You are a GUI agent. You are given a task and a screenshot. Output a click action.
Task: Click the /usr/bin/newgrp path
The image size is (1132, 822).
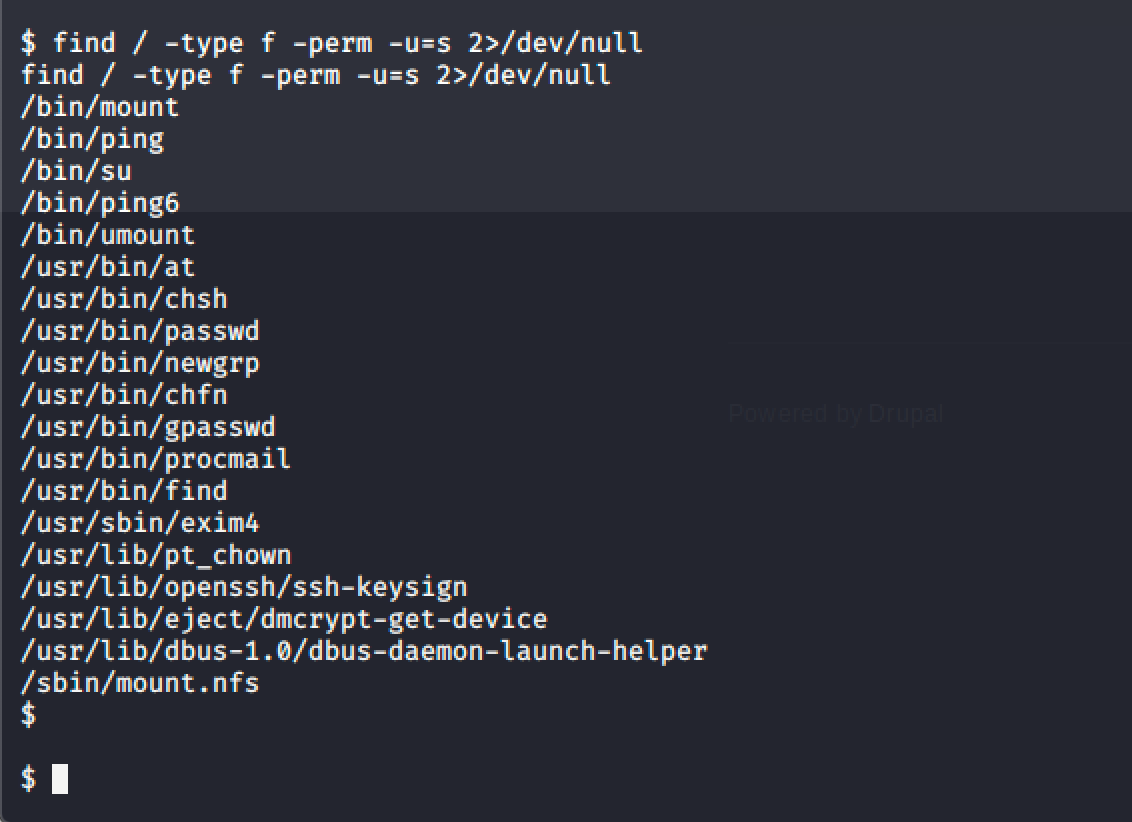140,363
